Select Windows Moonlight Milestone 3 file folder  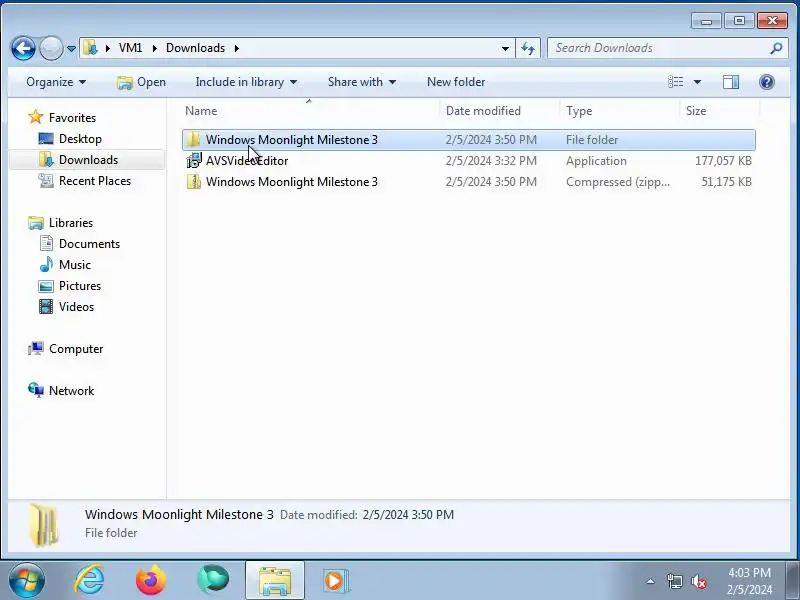[468, 140]
